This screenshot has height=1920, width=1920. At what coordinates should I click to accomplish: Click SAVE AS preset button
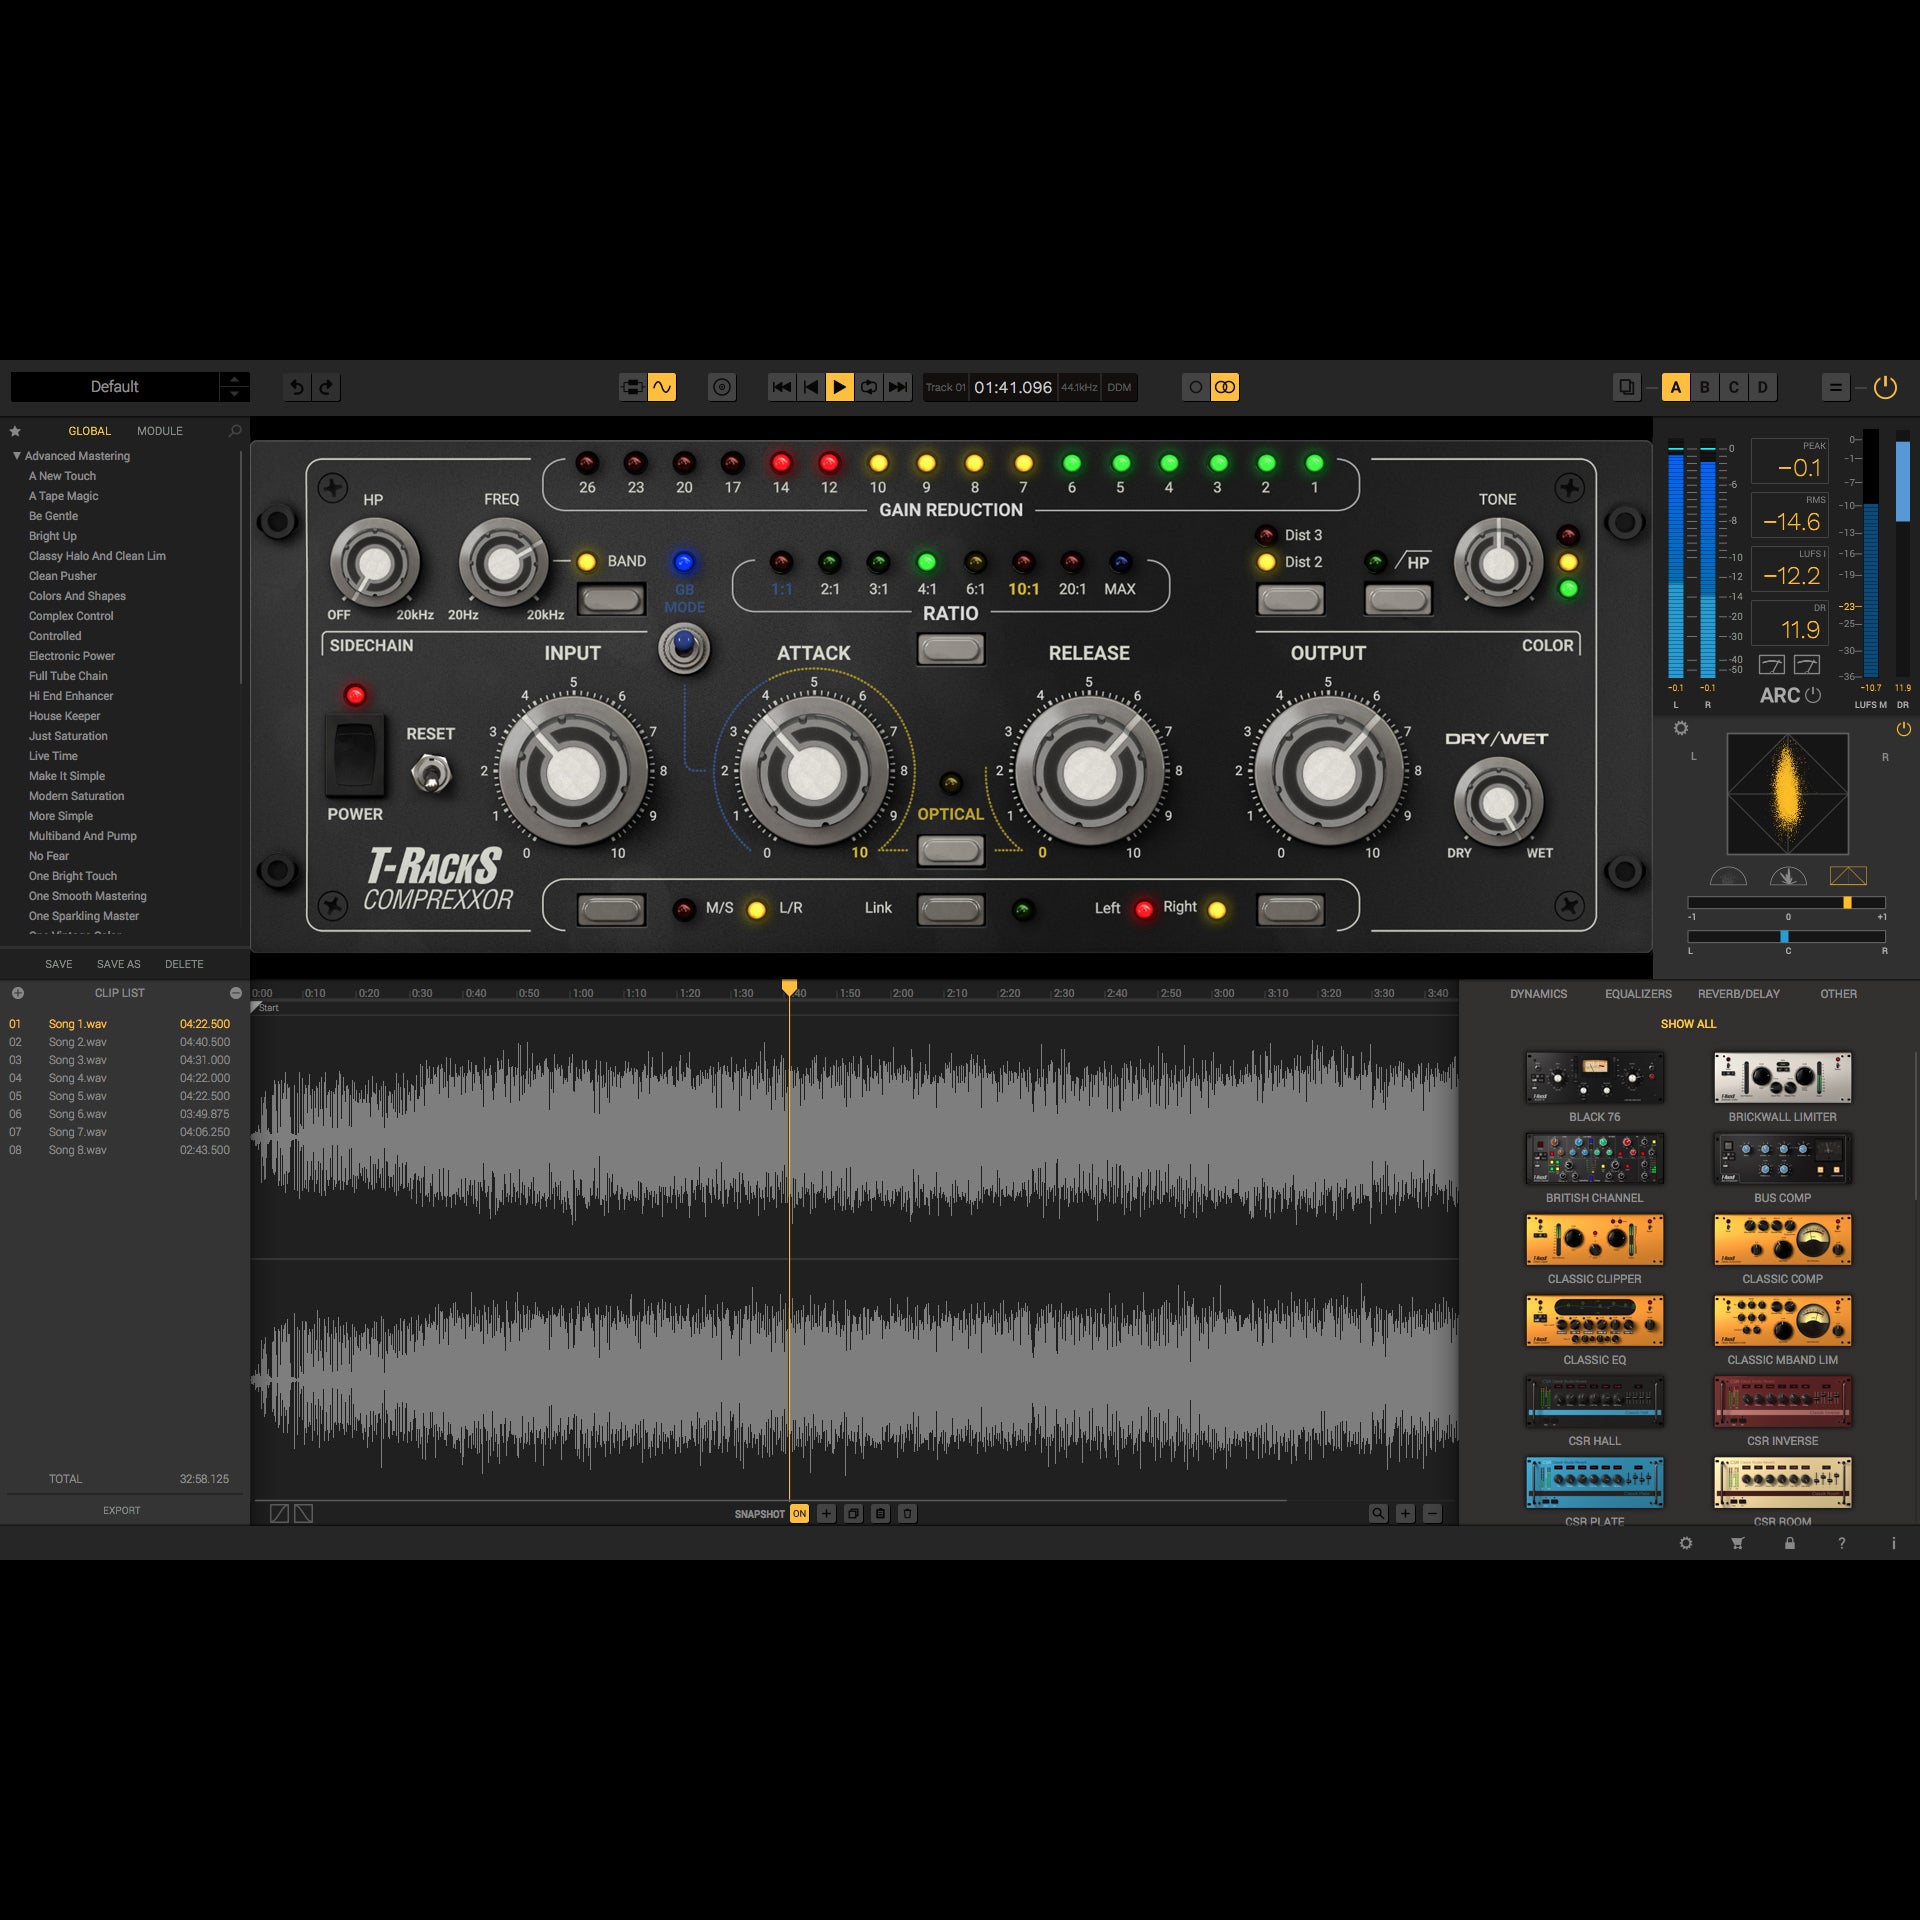coord(119,964)
